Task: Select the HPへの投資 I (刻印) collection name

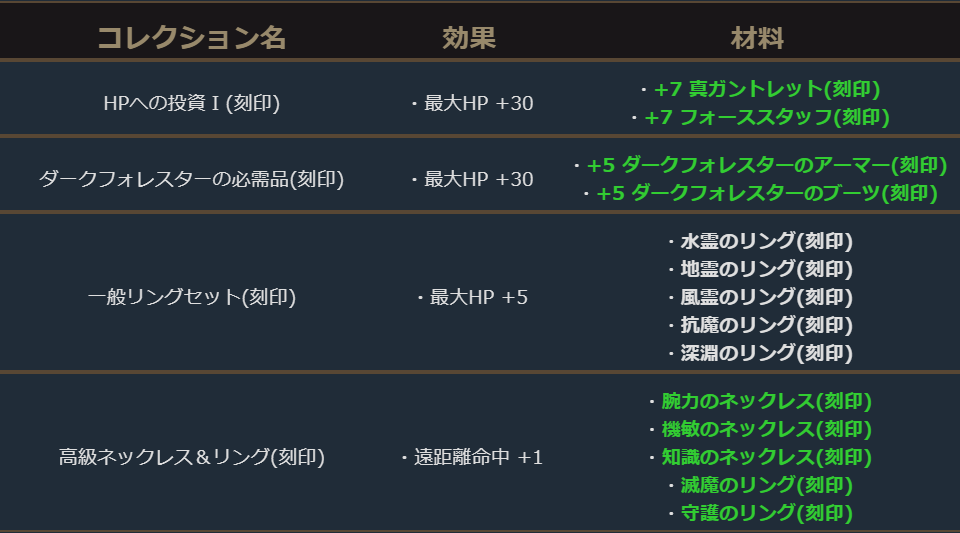Action: pyautogui.click(x=191, y=103)
